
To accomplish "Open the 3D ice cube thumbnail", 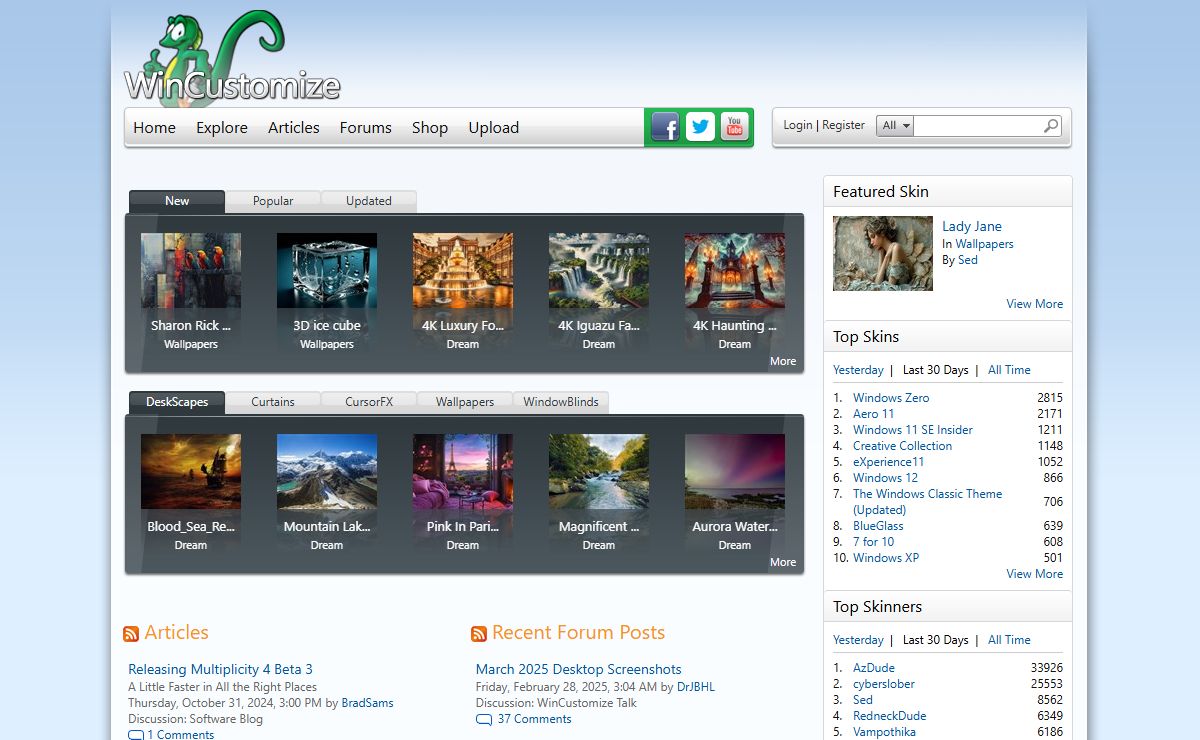I will (327, 271).
